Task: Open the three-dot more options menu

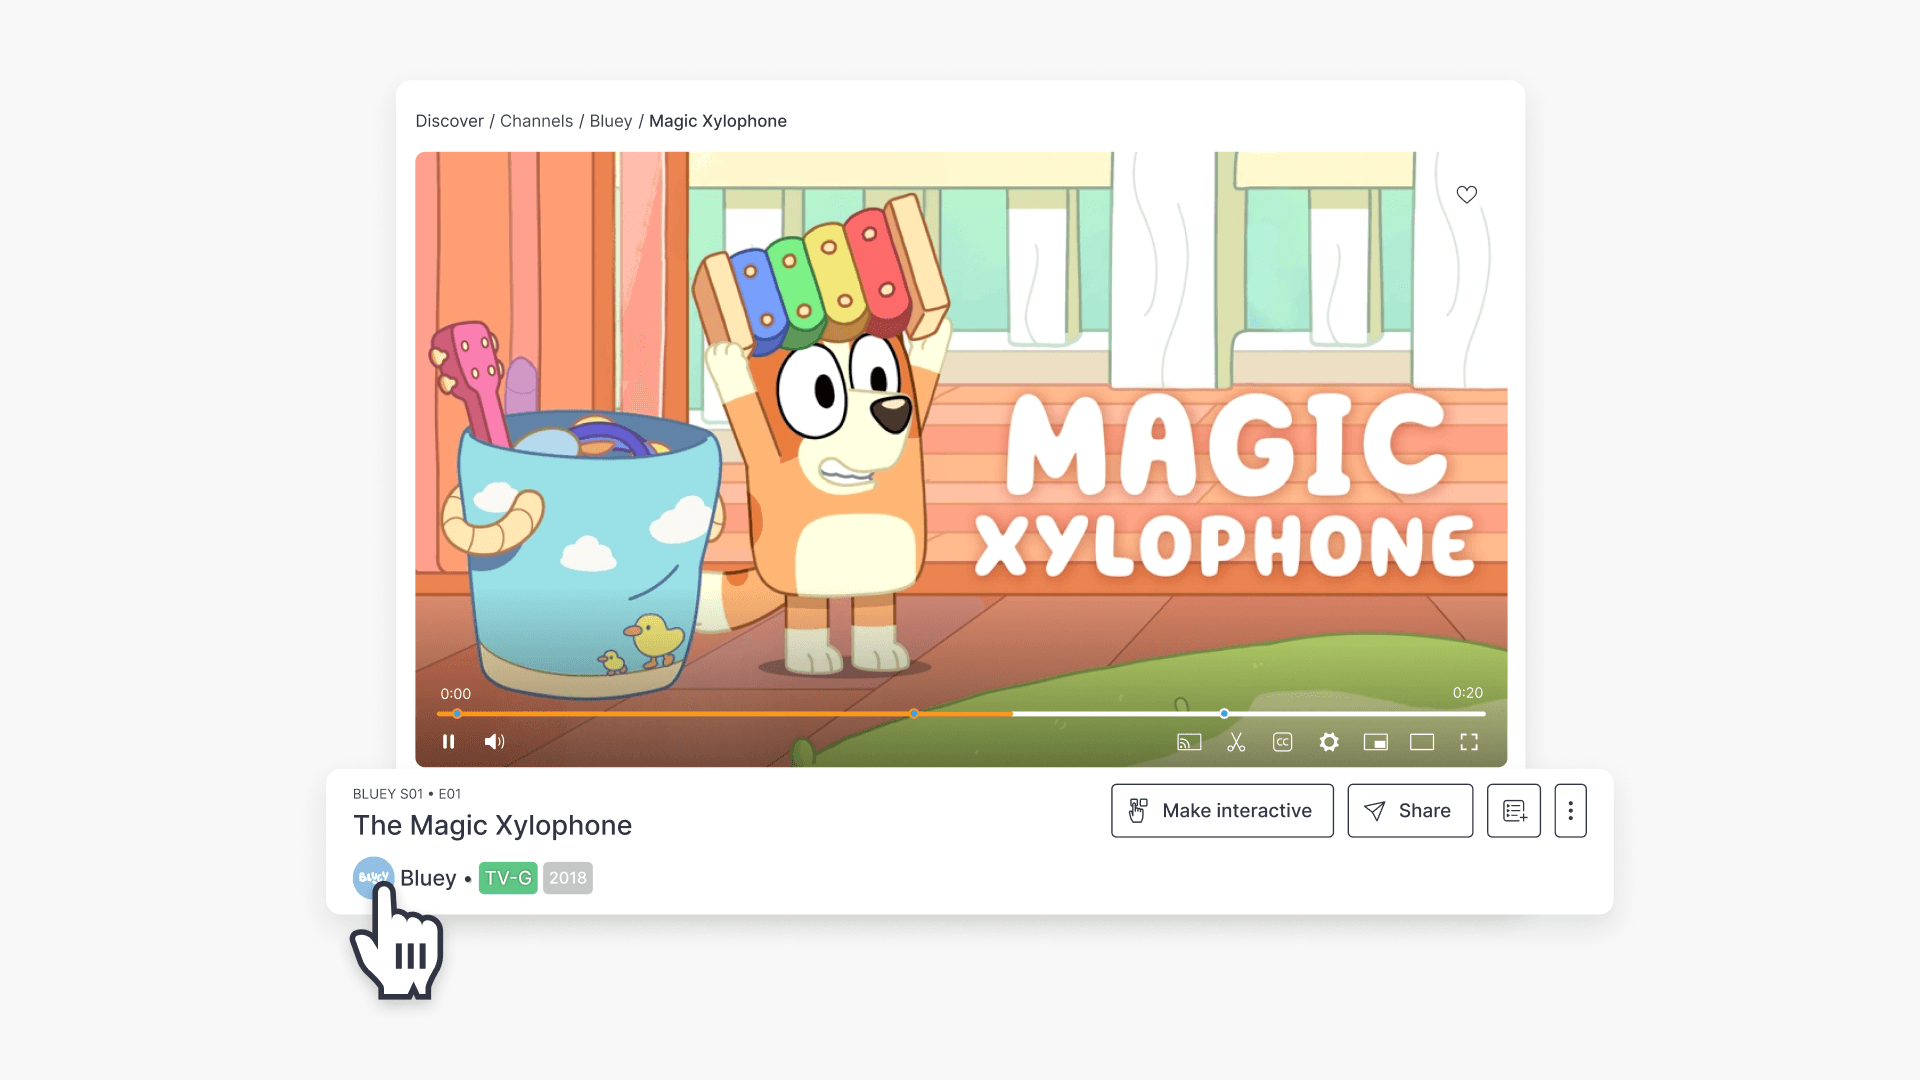Action: point(1570,810)
